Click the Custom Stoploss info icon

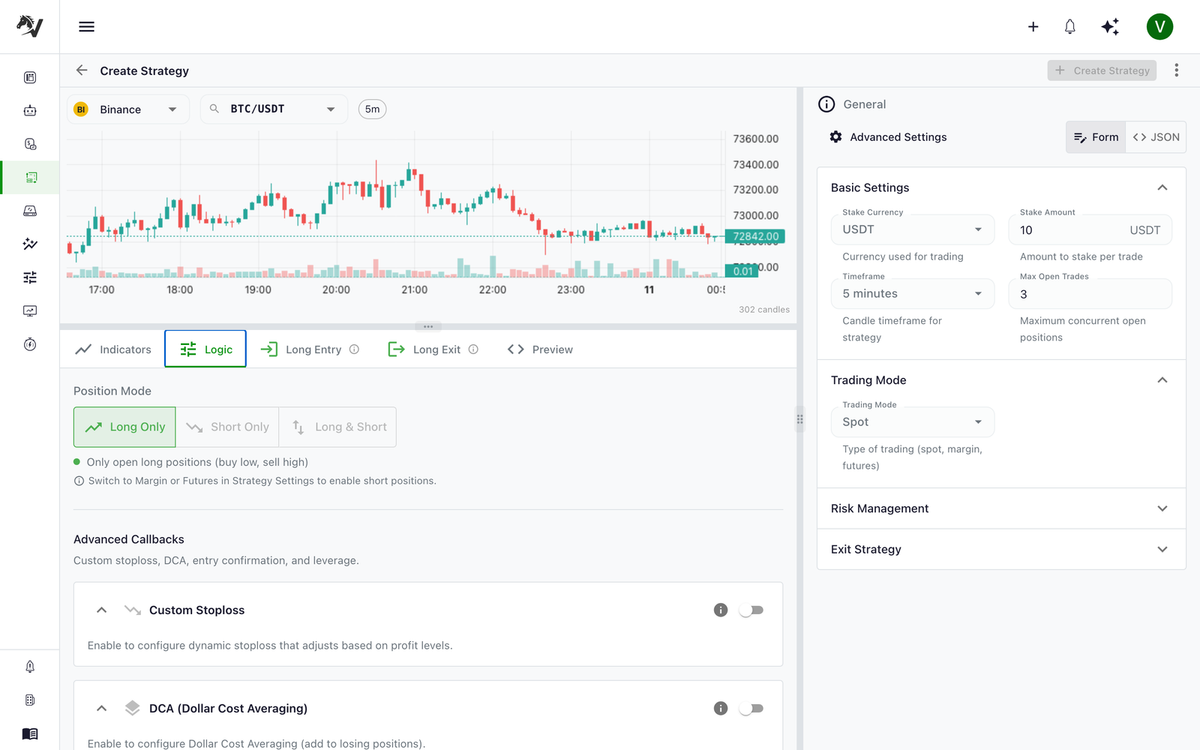point(720,610)
